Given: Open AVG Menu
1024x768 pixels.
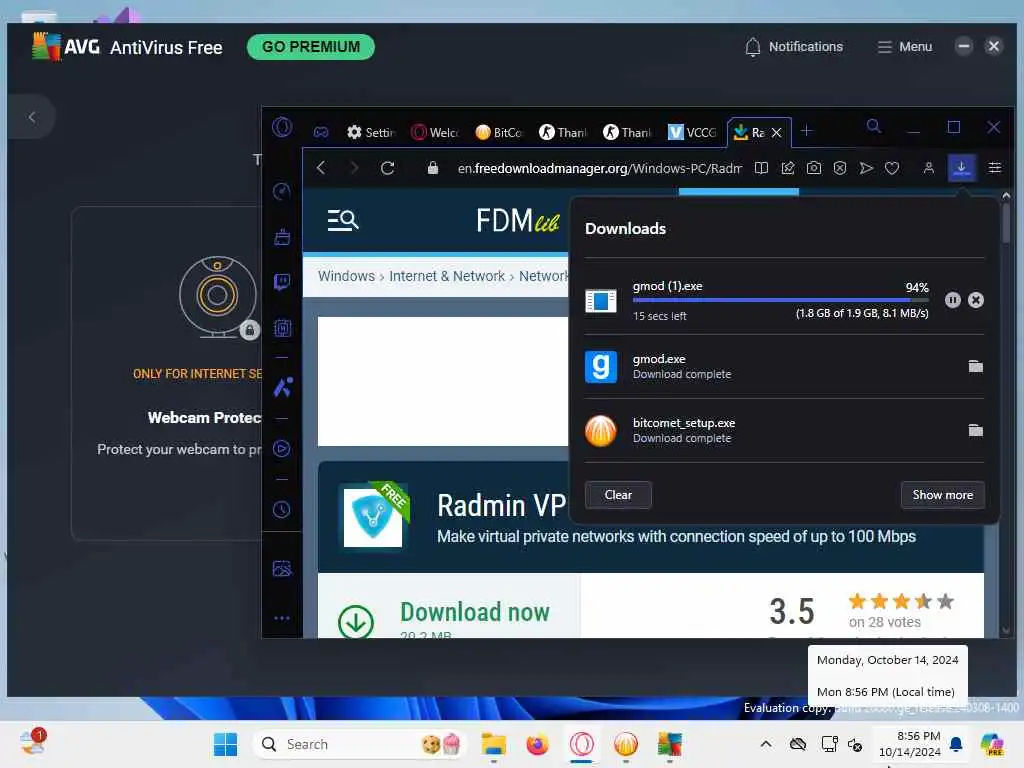Looking at the screenshot, I should (904, 47).
